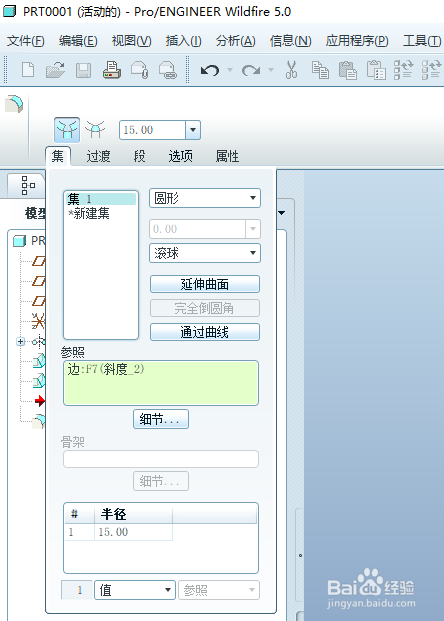Open the disabled 0.00 conic dropdown
444x621 pixels.
click(x=253, y=229)
